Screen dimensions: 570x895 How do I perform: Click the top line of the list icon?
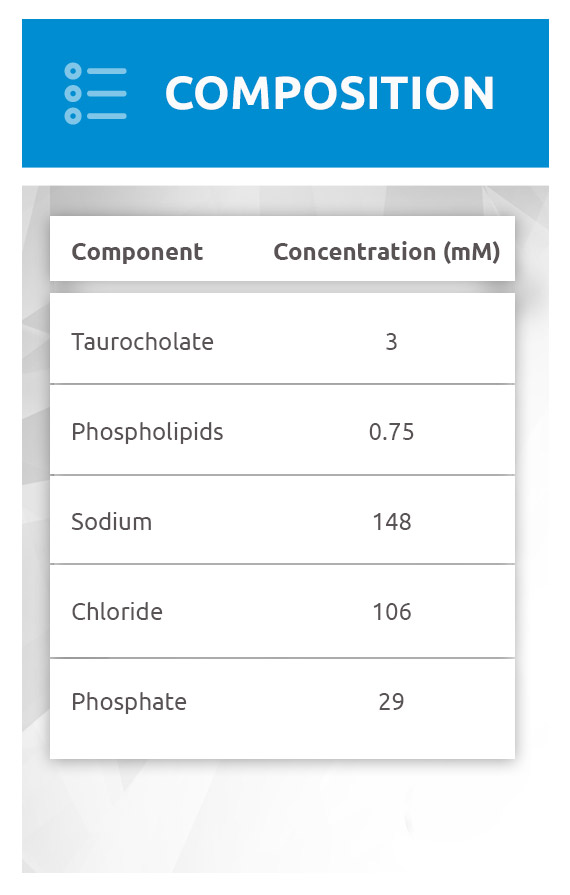click(107, 71)
